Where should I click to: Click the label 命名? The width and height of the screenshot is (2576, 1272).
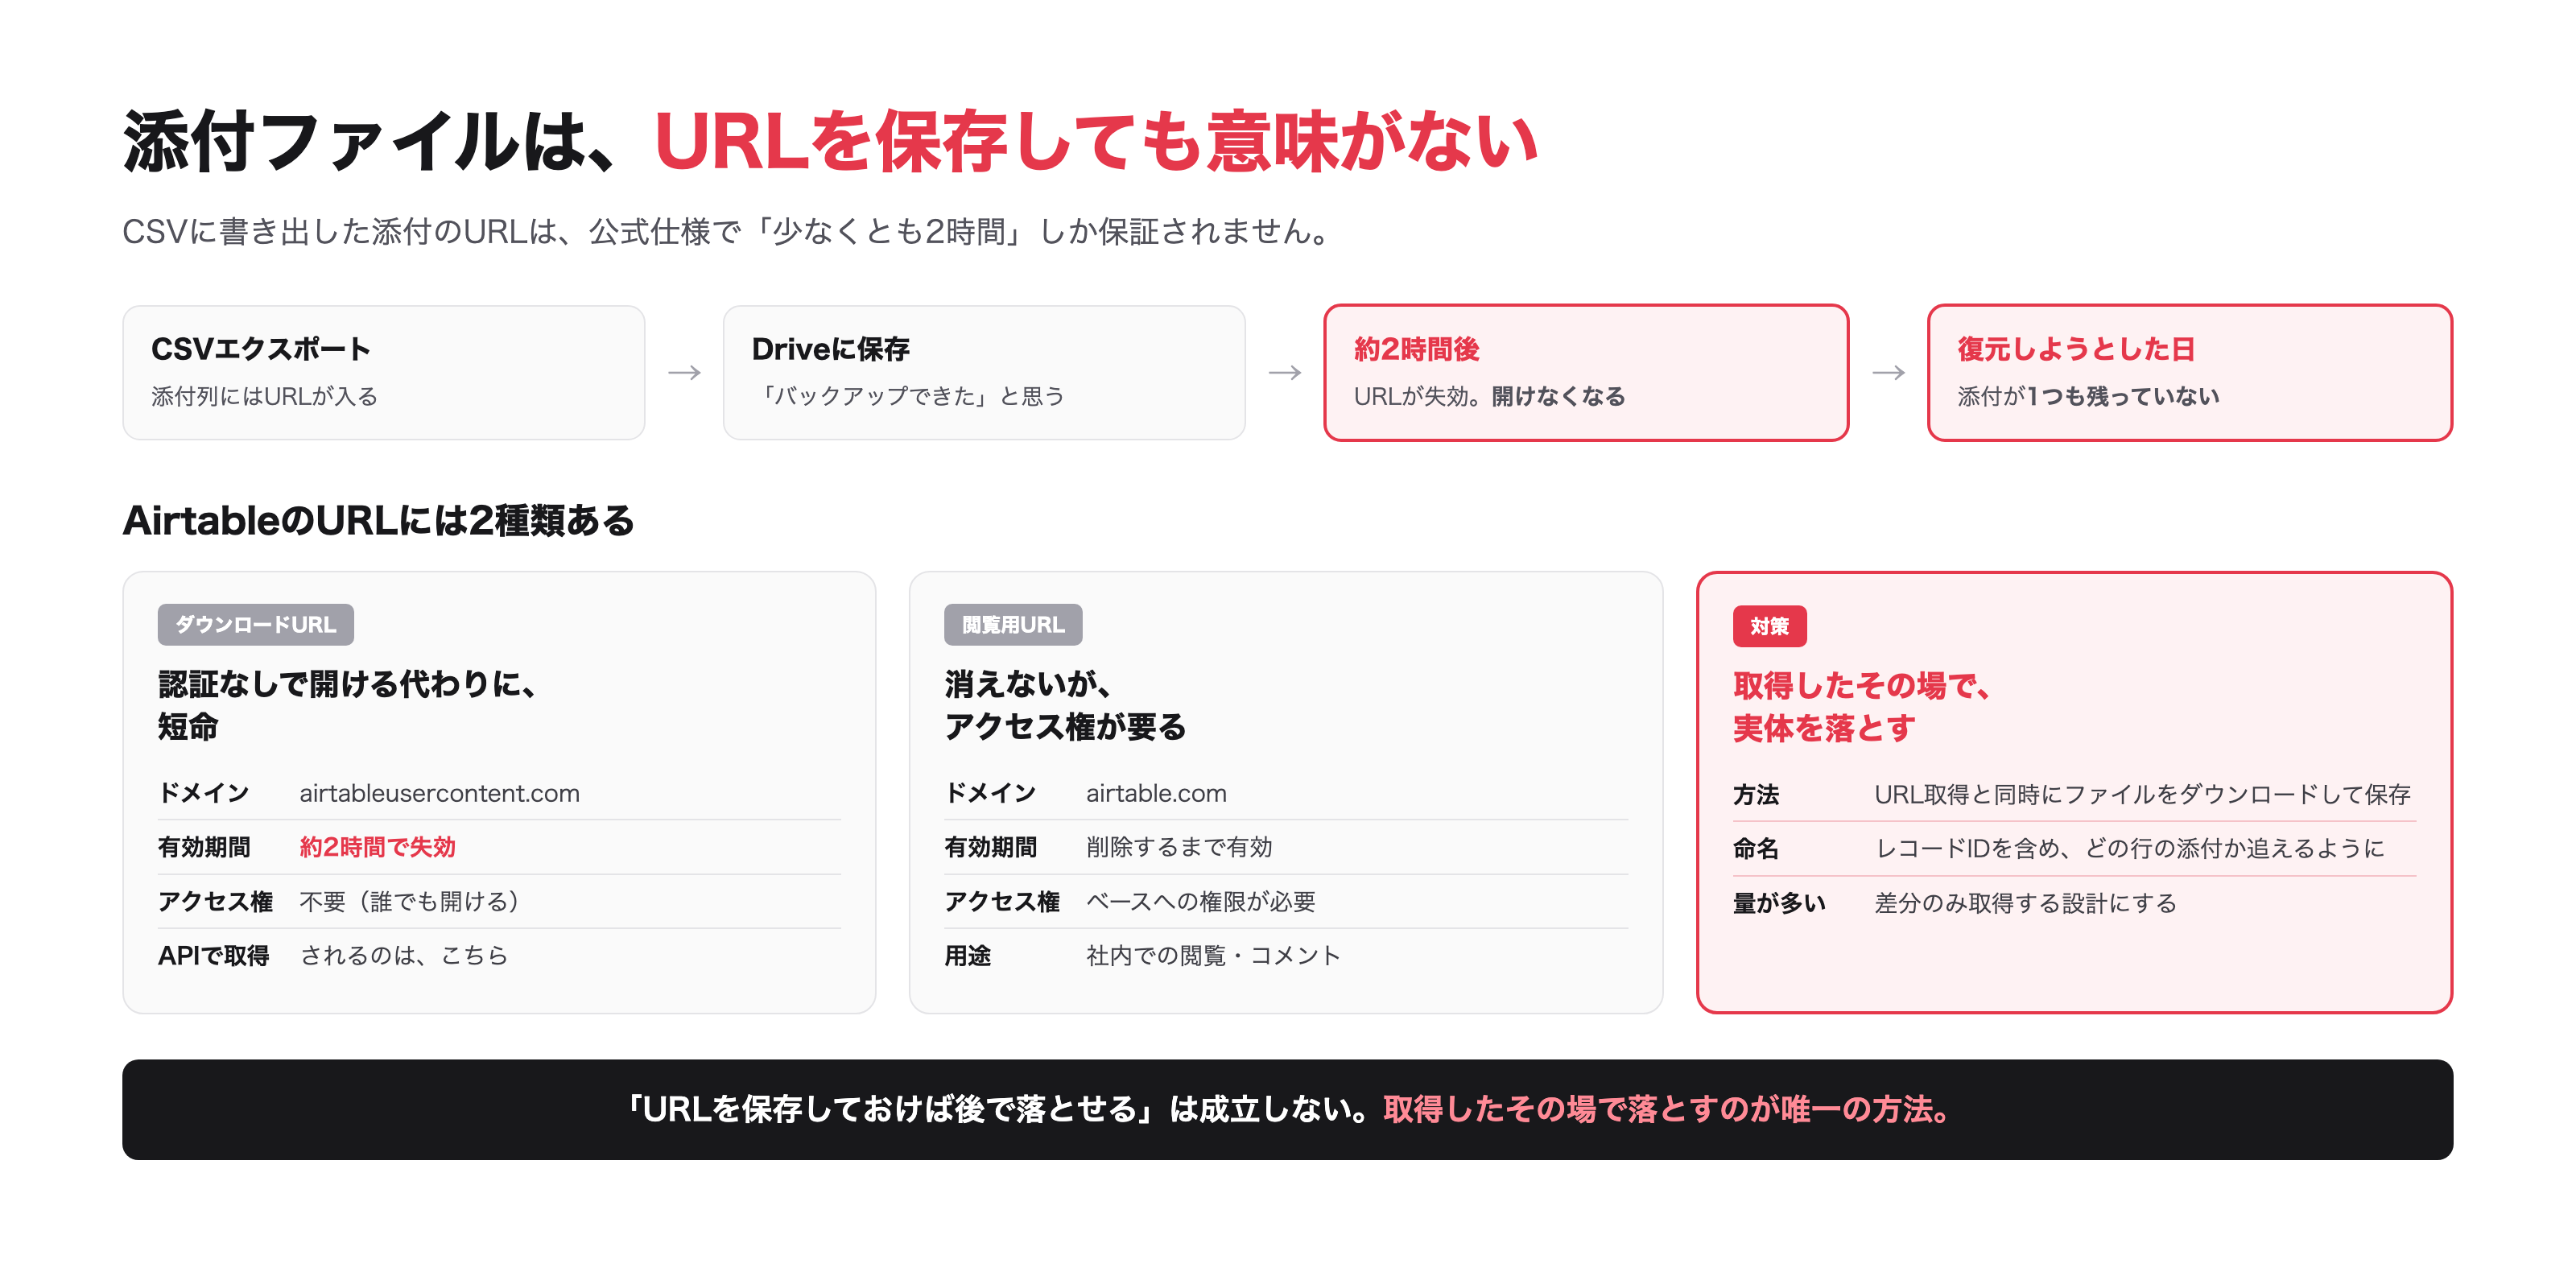click(1757, 848)
